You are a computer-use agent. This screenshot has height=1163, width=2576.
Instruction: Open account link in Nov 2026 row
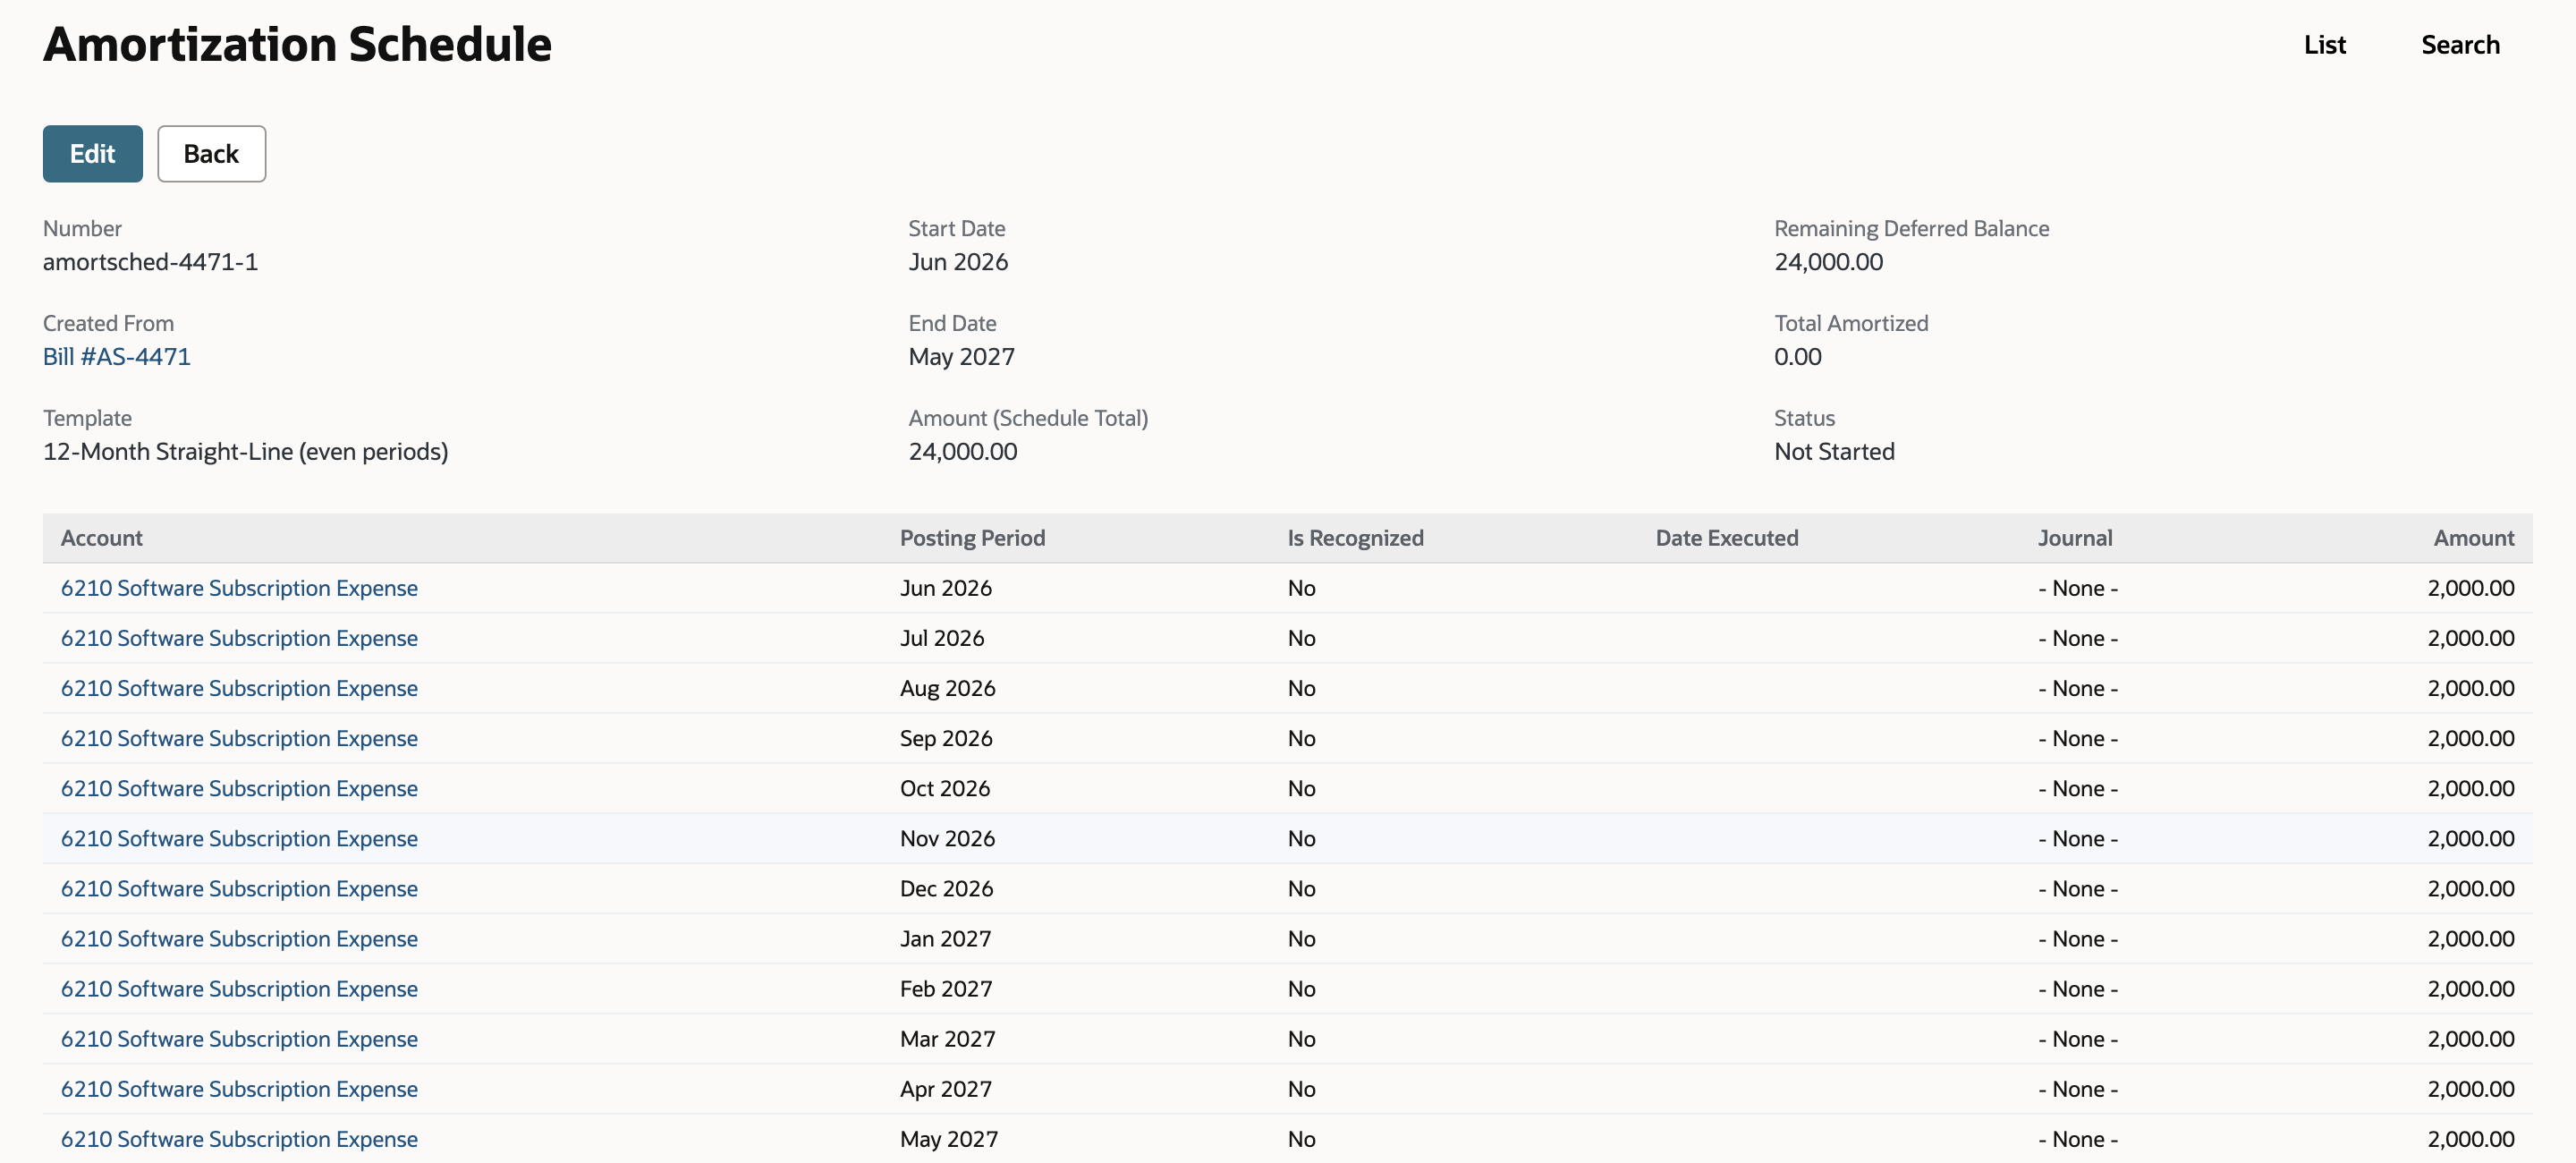click(239, 838)
